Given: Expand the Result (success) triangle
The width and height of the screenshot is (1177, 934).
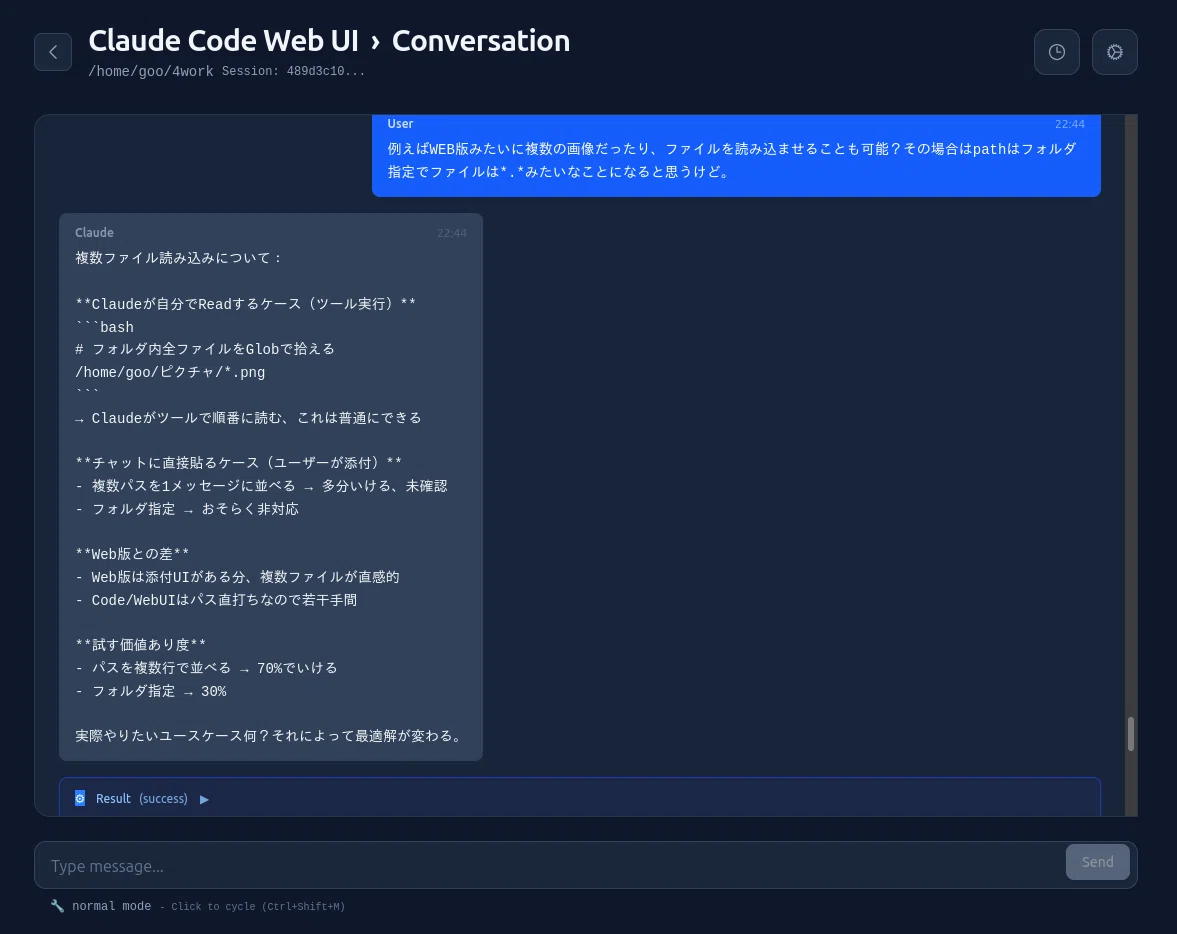Looking at the screenshot, I should 204,799.
